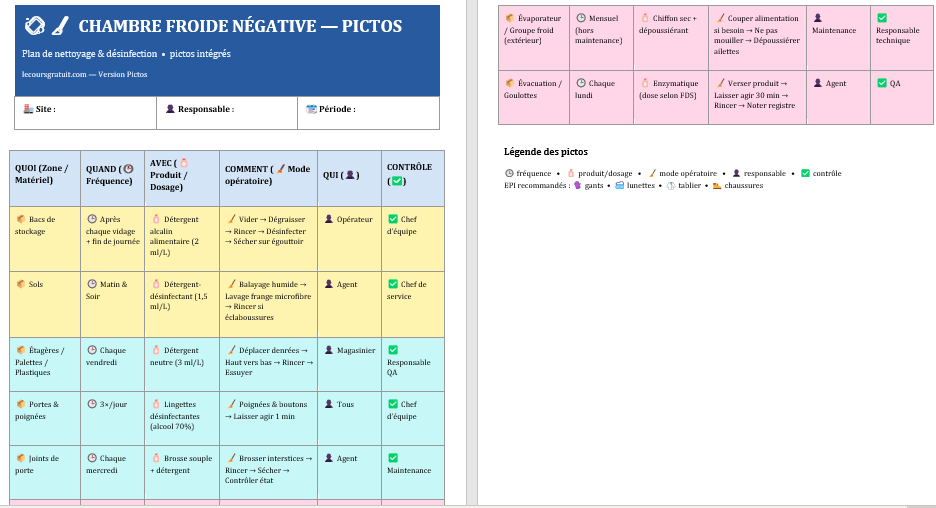The height and width of the screenshot is (508, 936).
Task: Click the person icon before Responsable header field
Action: click(x=170, y=109)
